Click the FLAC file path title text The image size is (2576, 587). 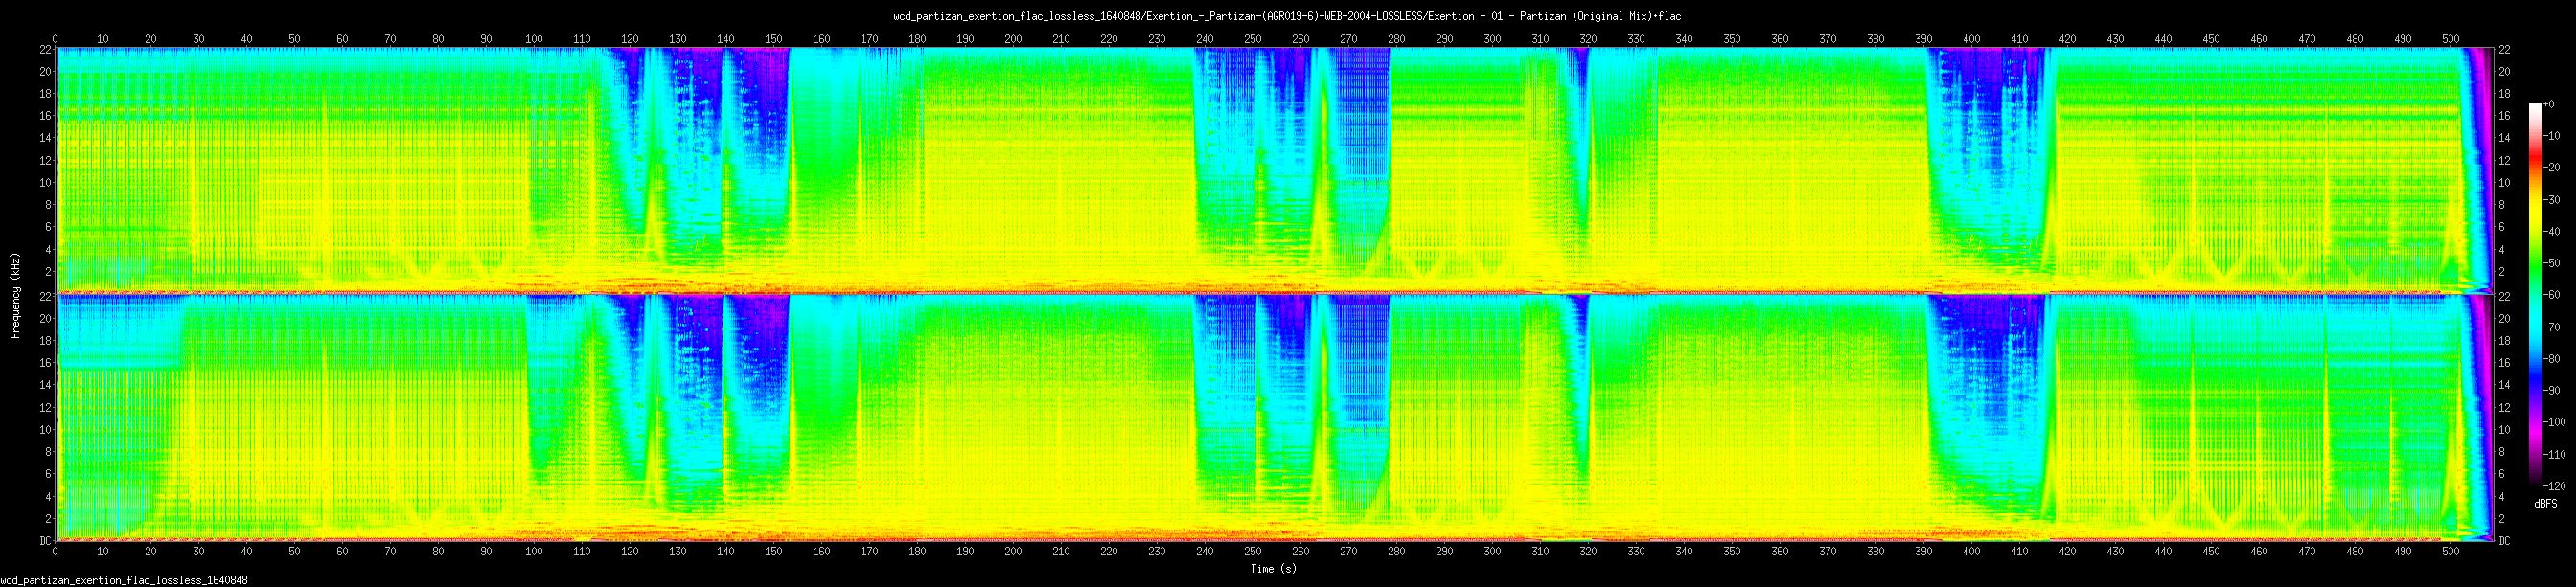1288,16
